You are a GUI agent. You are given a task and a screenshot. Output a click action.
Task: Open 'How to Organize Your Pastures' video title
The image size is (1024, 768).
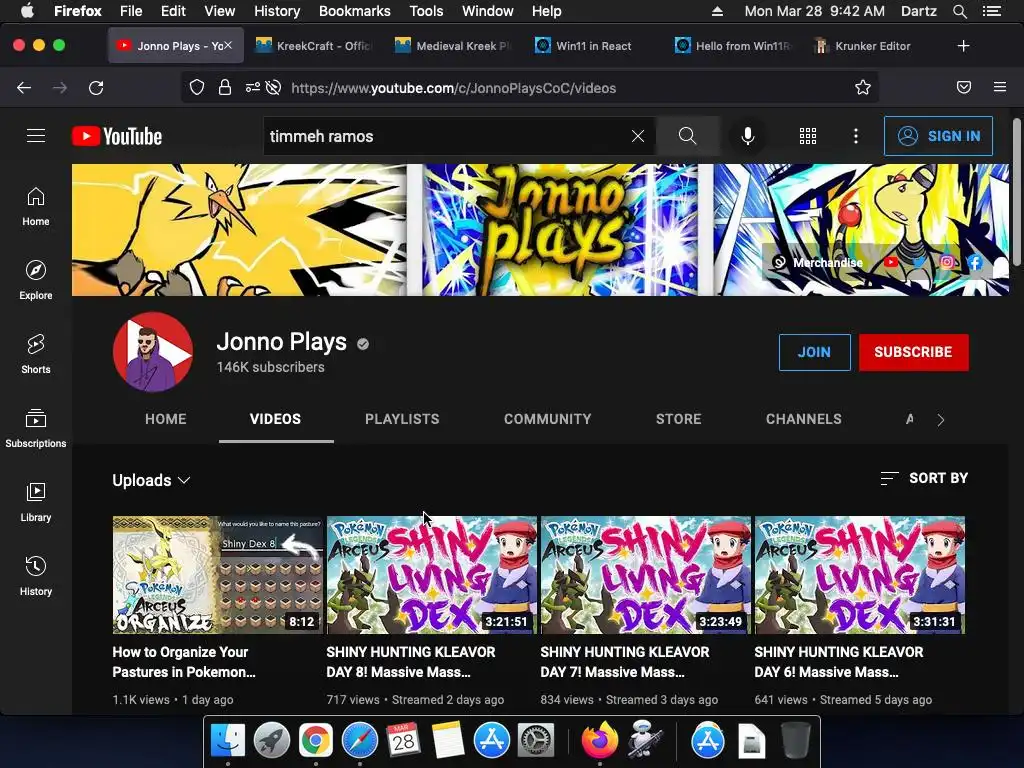(184, 662)
